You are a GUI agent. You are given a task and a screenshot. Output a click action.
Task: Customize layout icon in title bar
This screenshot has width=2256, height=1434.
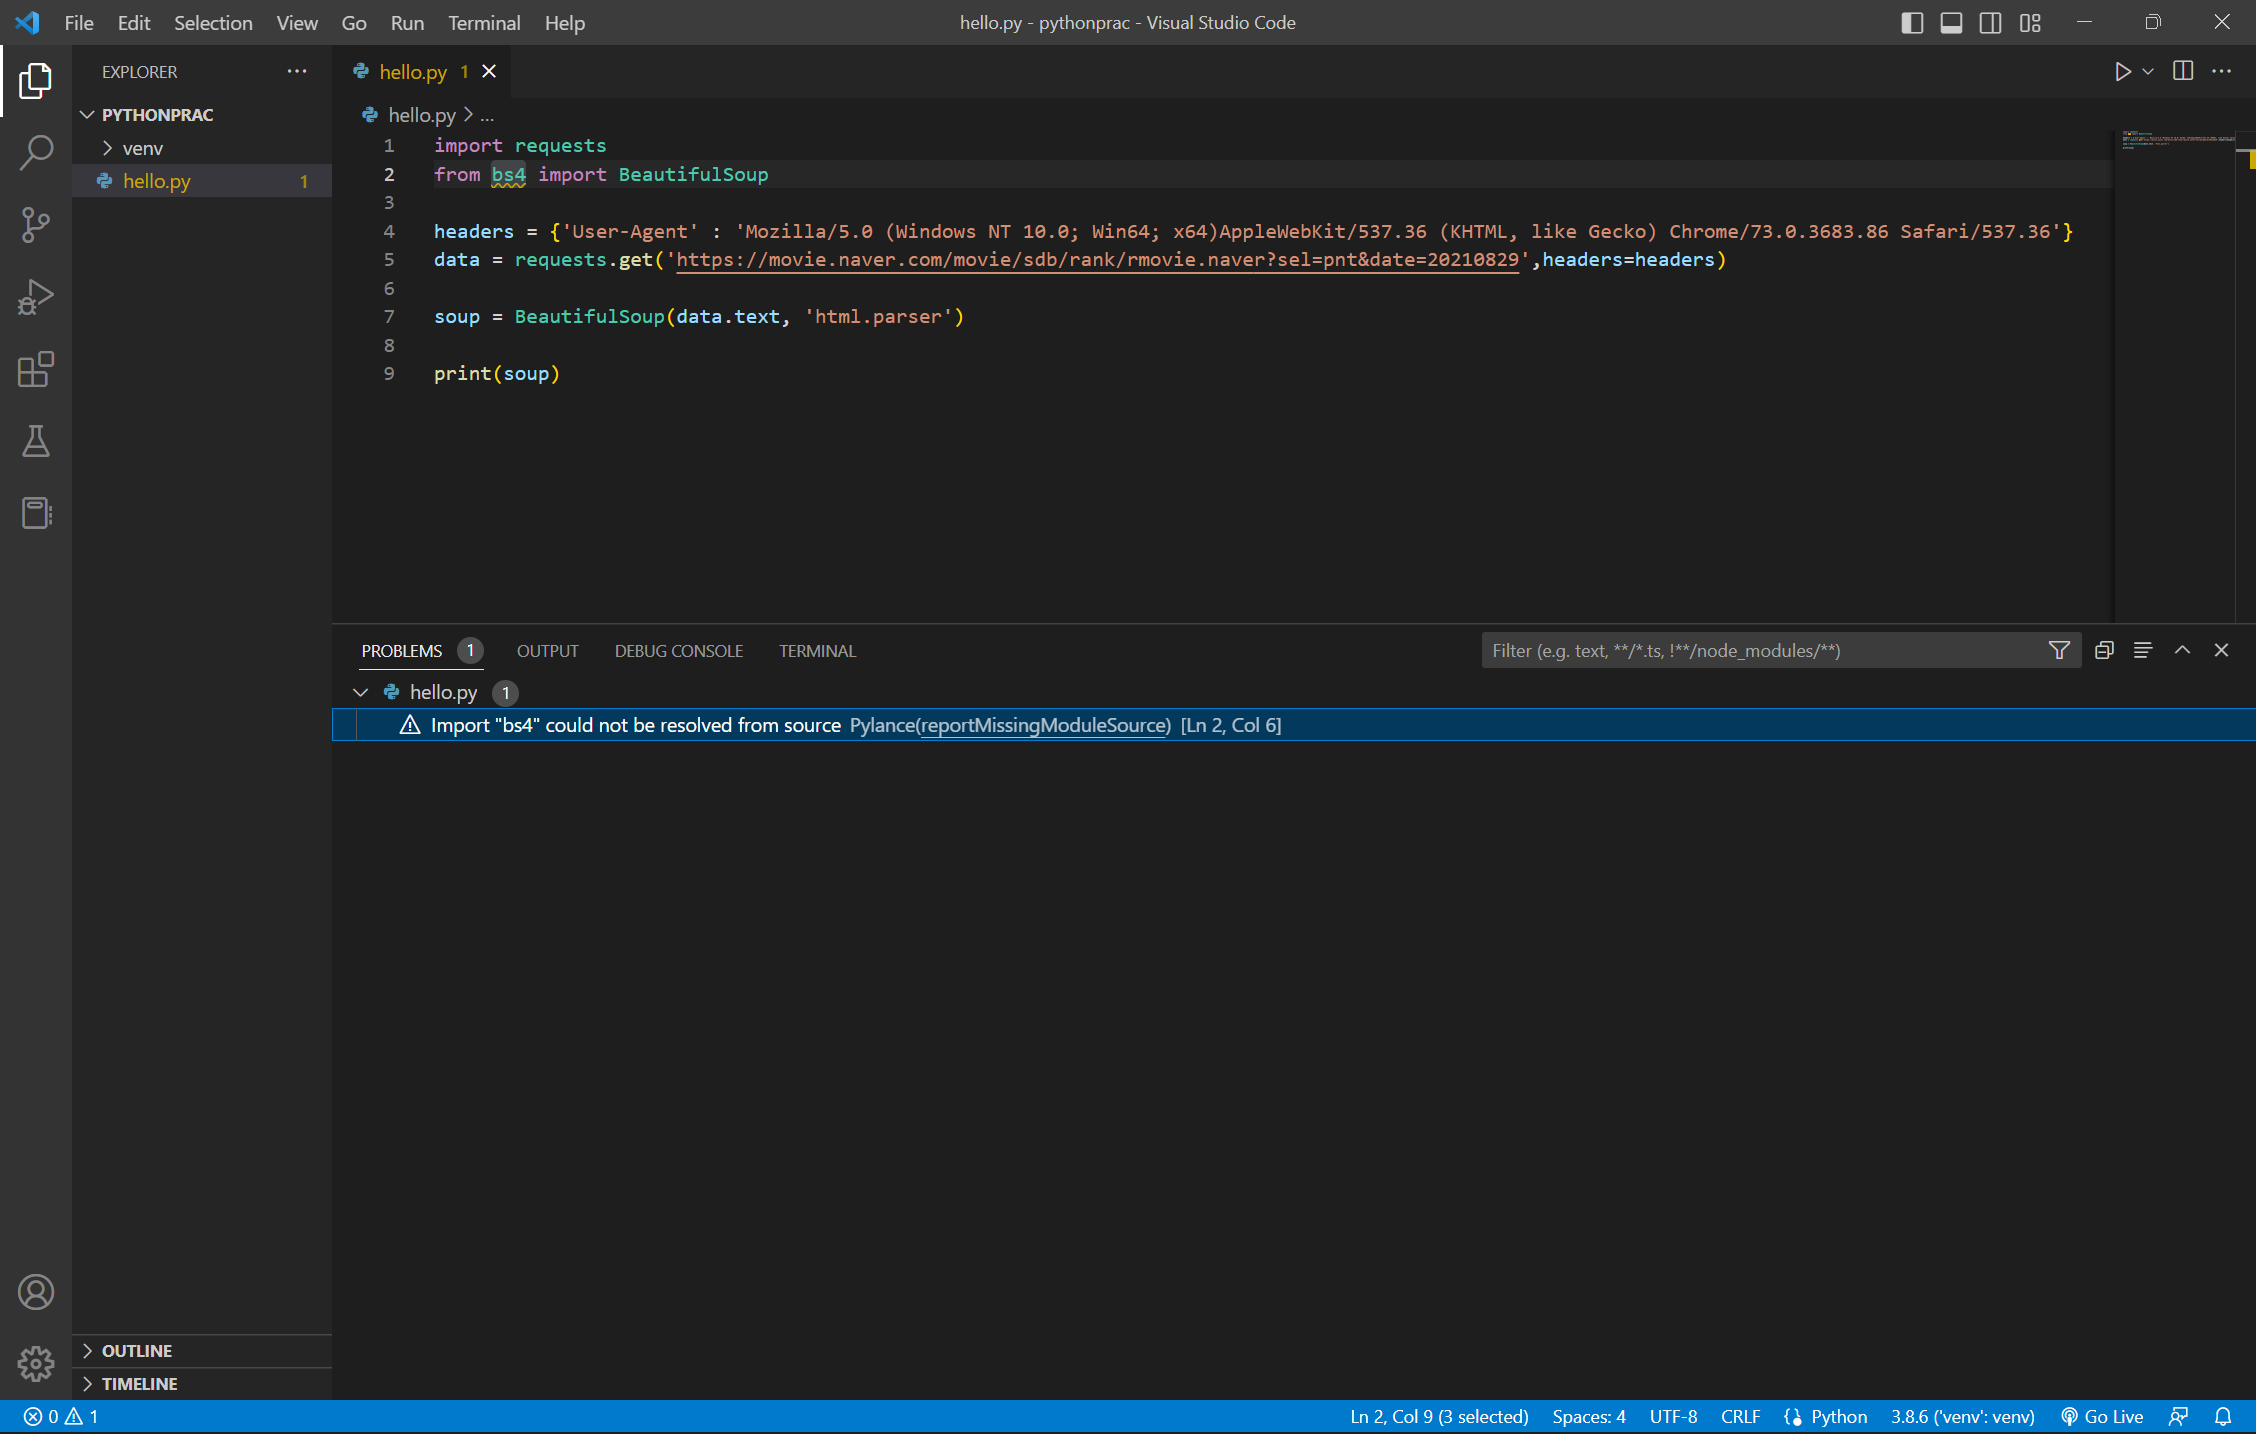[x=2030, y=23]
